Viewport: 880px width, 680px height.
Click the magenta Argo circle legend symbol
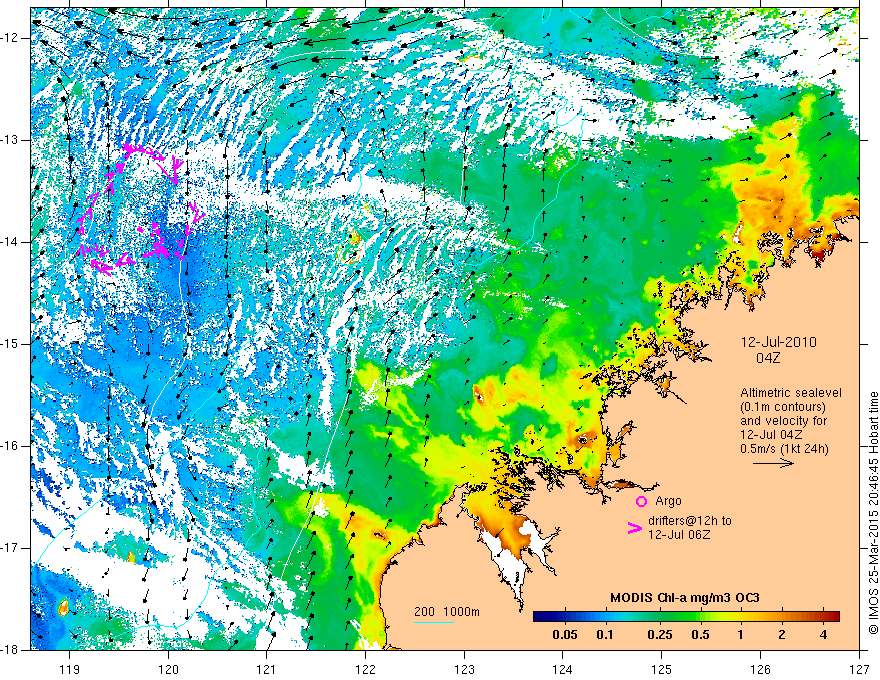[x=641, y=501]
